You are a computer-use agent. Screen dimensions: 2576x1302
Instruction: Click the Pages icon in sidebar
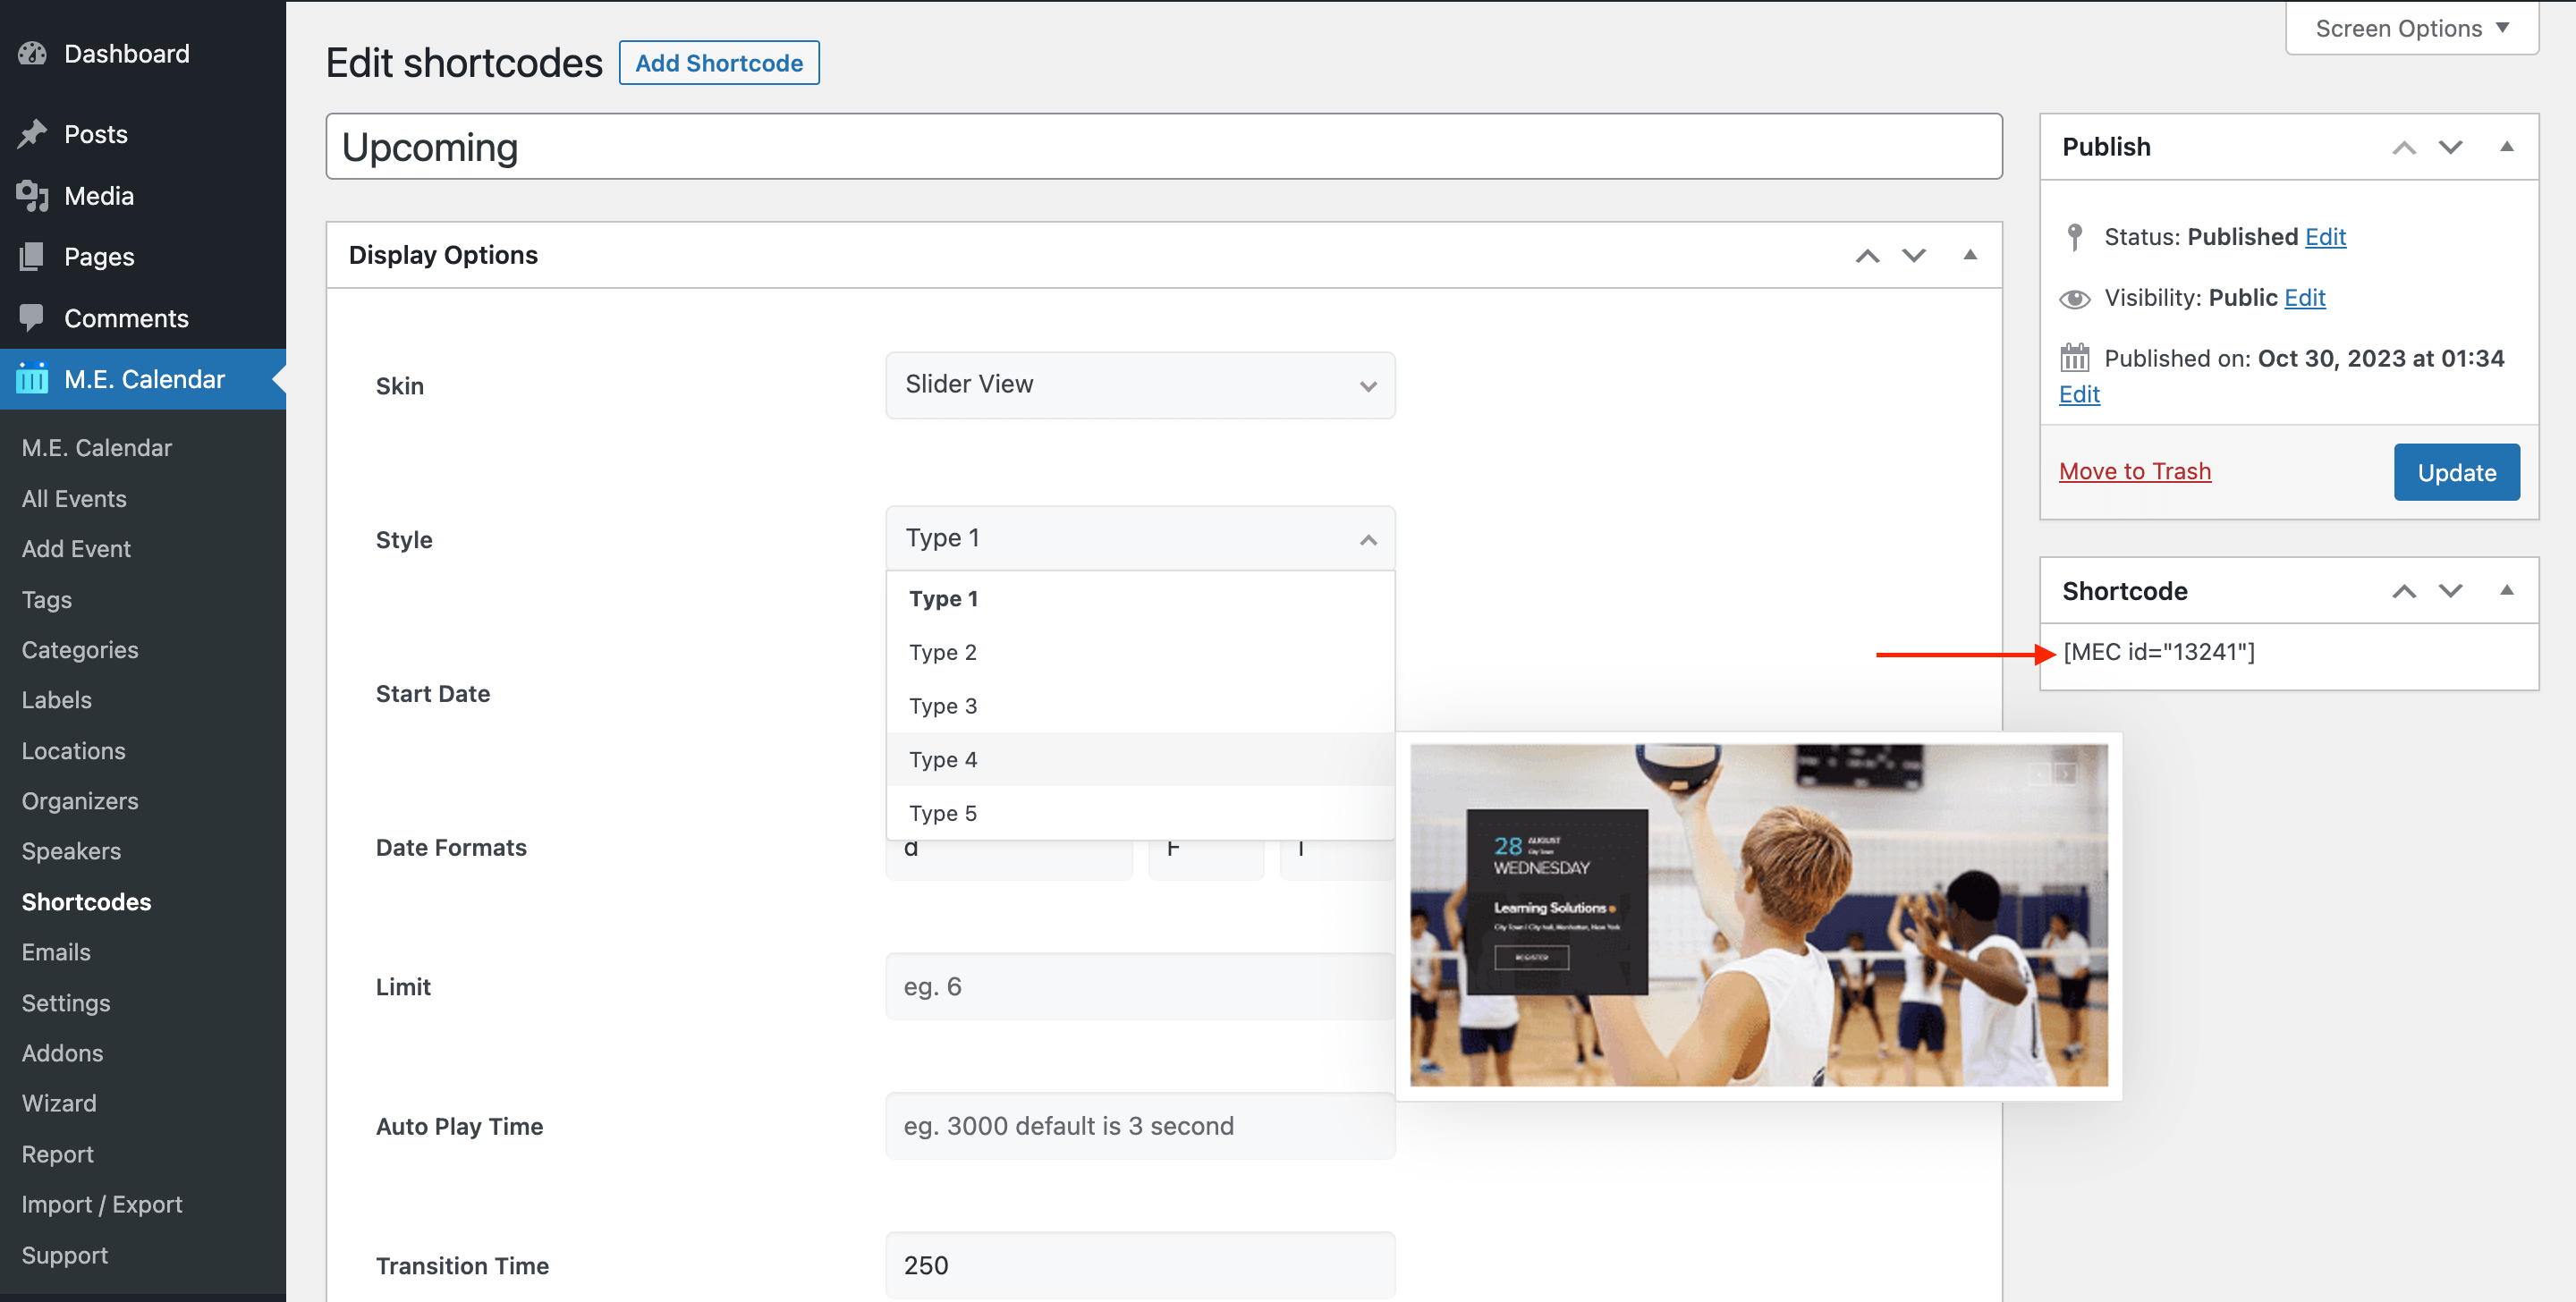(32, 257)
